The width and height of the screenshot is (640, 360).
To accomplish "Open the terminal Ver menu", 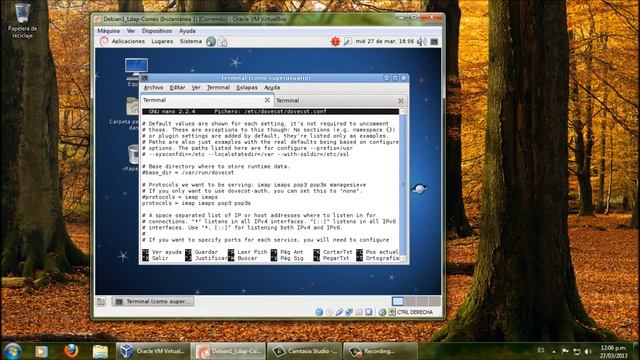I will tap(196, 87).
